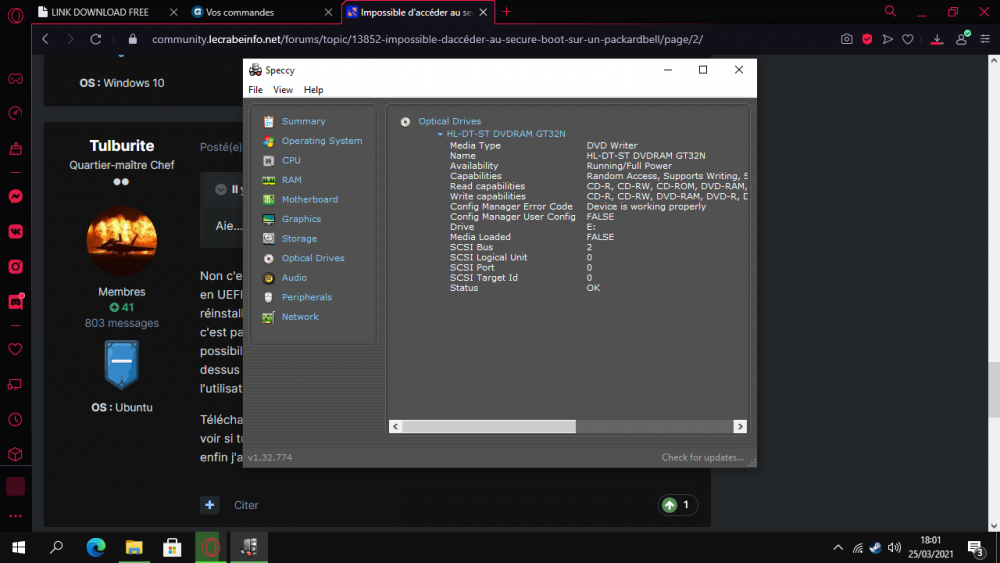Open Tulburite's profile name link
Screen dimensions: 1000x563
[122, 145]
